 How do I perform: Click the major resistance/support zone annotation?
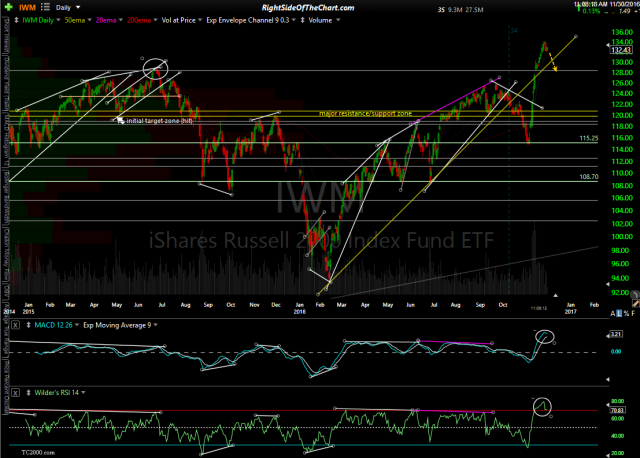tap(365, 113)
